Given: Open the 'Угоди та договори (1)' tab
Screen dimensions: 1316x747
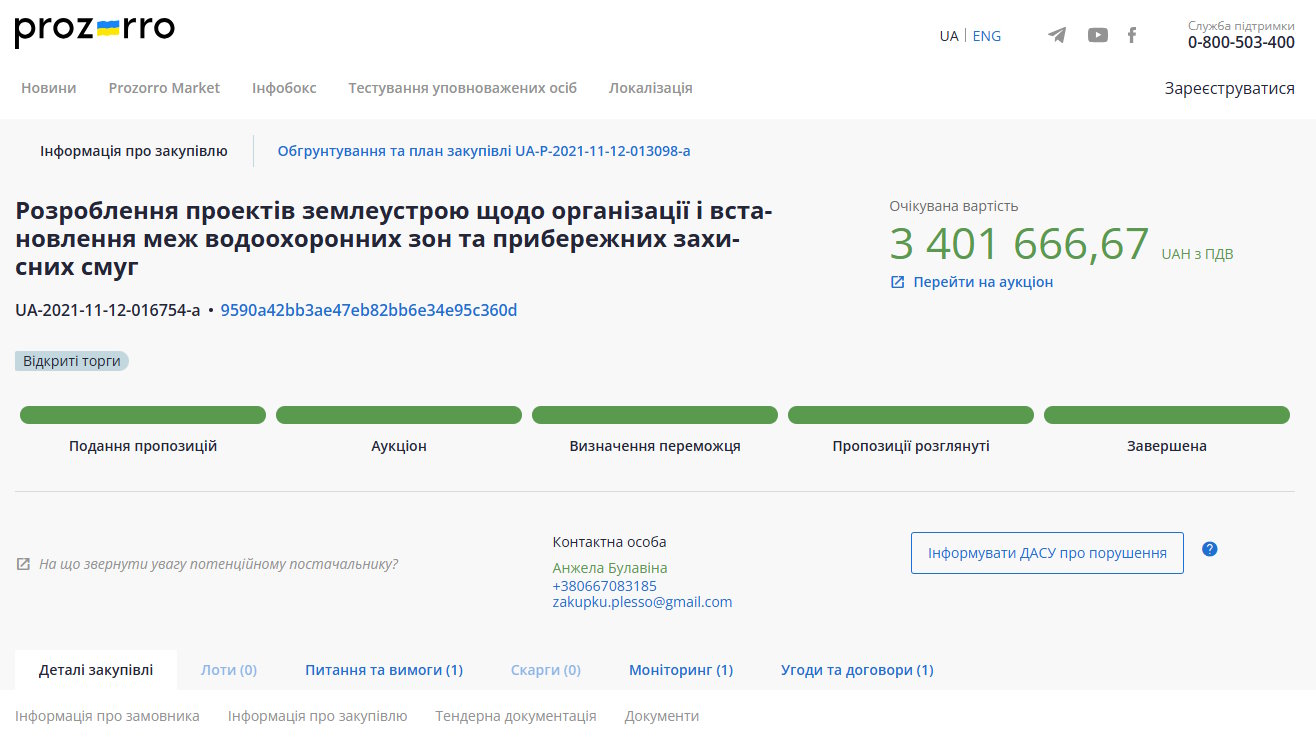Looking at the screenshot, I should [x=856, y=670].
